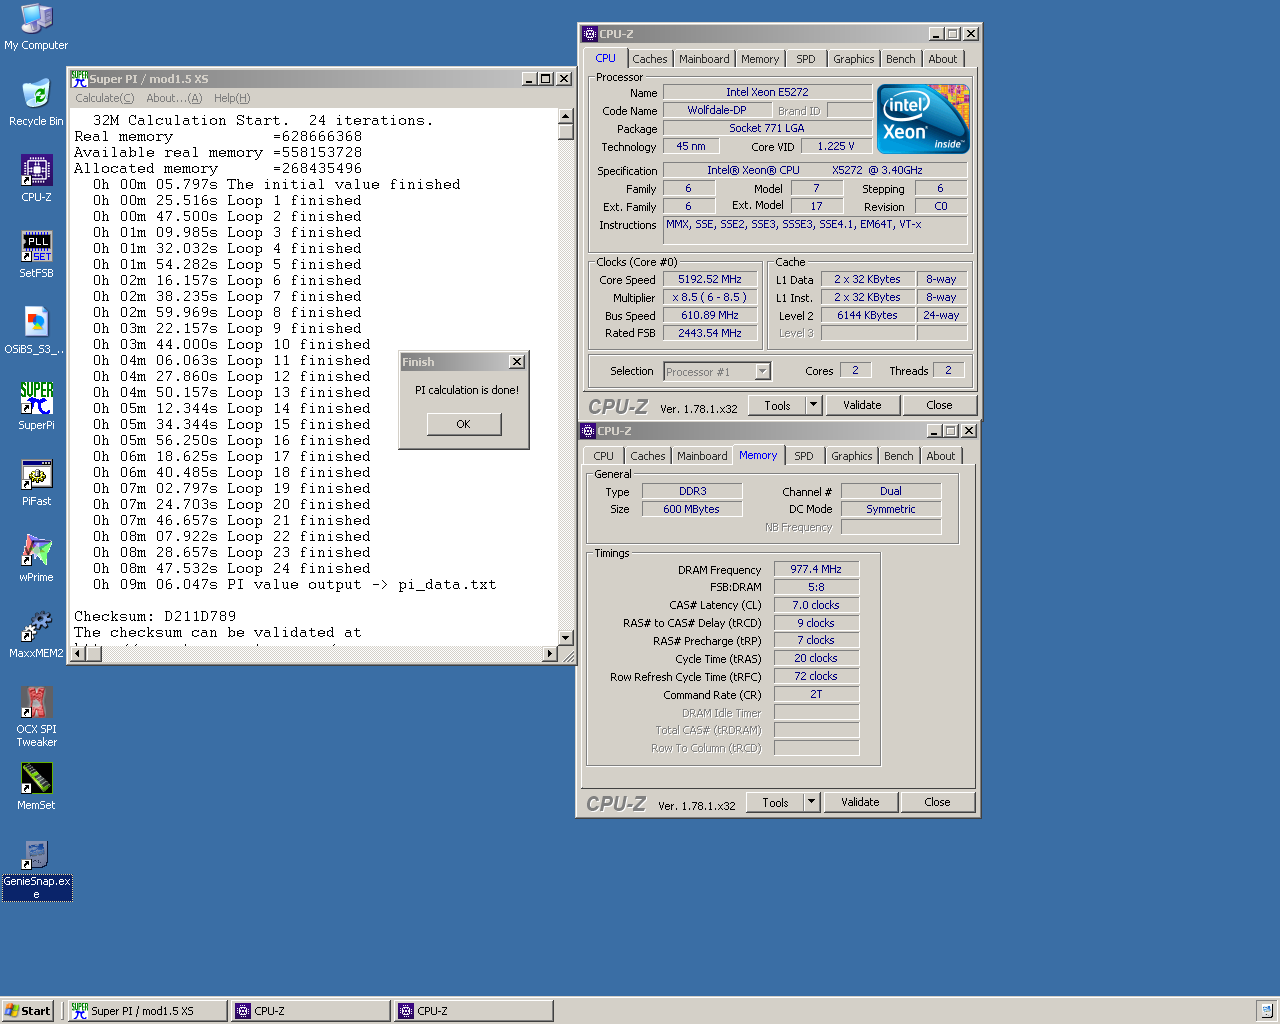Image resolution: width=1280 pixels, height=1024 pixels.
Task: Open Bench tab in lower CPU-Z window
Action: [x=899, y=456]
